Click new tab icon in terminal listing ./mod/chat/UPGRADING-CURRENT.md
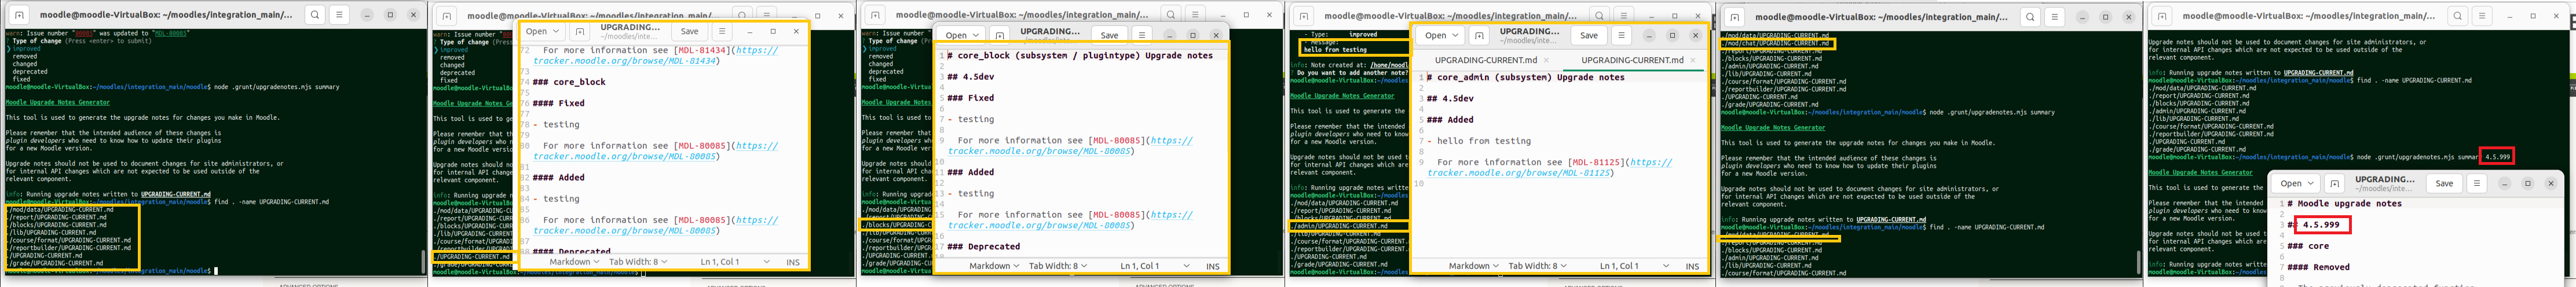The image size is (2576, 287). 1735,17
